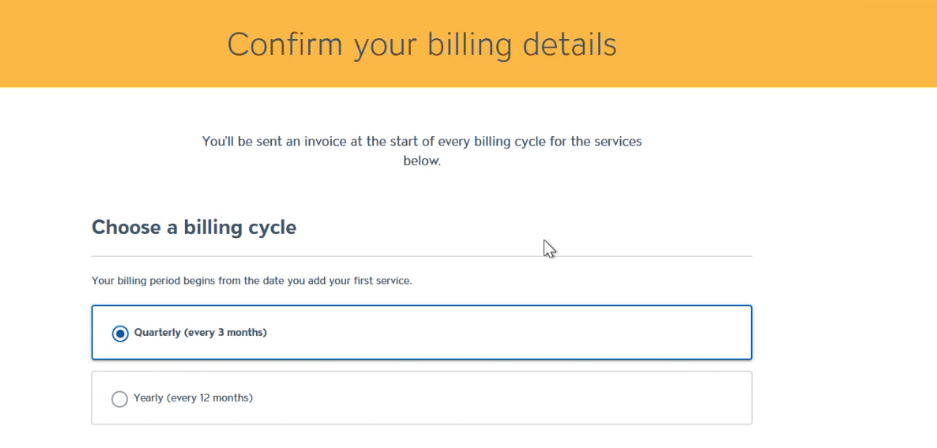Click the orange header banner's empty area
This screenshot has width=937, height=448.
800,44
